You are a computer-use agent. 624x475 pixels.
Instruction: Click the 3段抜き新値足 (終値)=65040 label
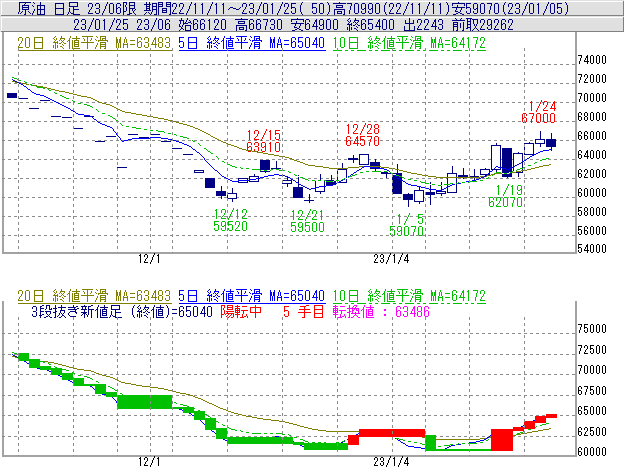(x=122, y=311)
